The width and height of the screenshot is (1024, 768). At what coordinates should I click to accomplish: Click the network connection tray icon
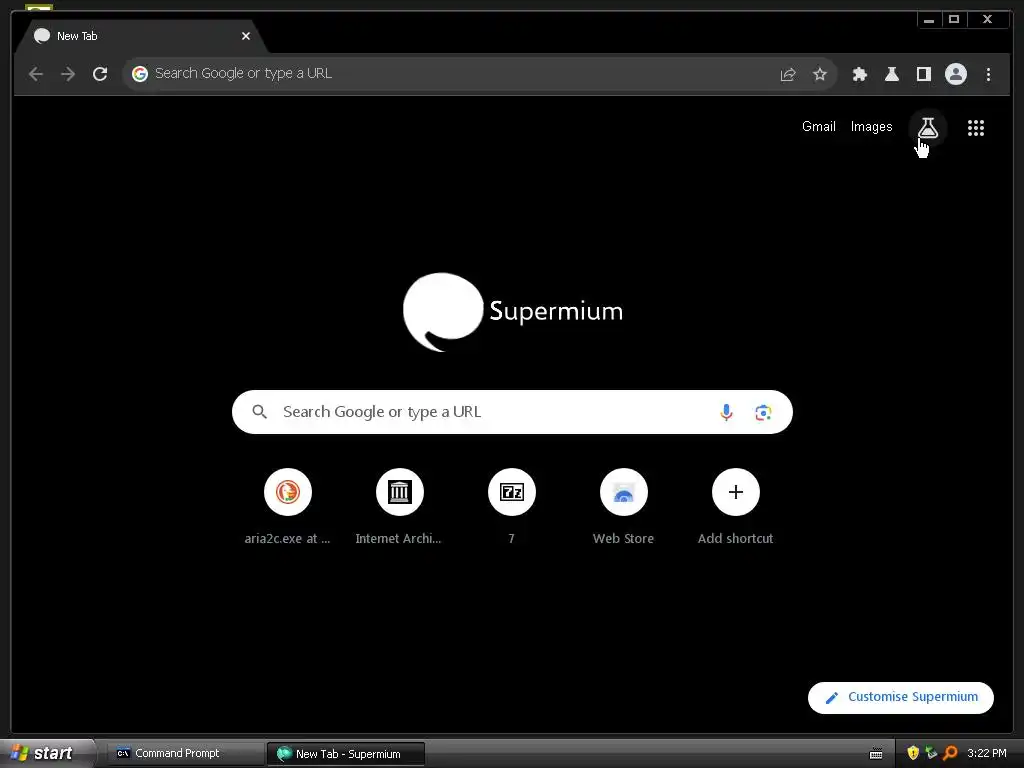click(931, 754)
